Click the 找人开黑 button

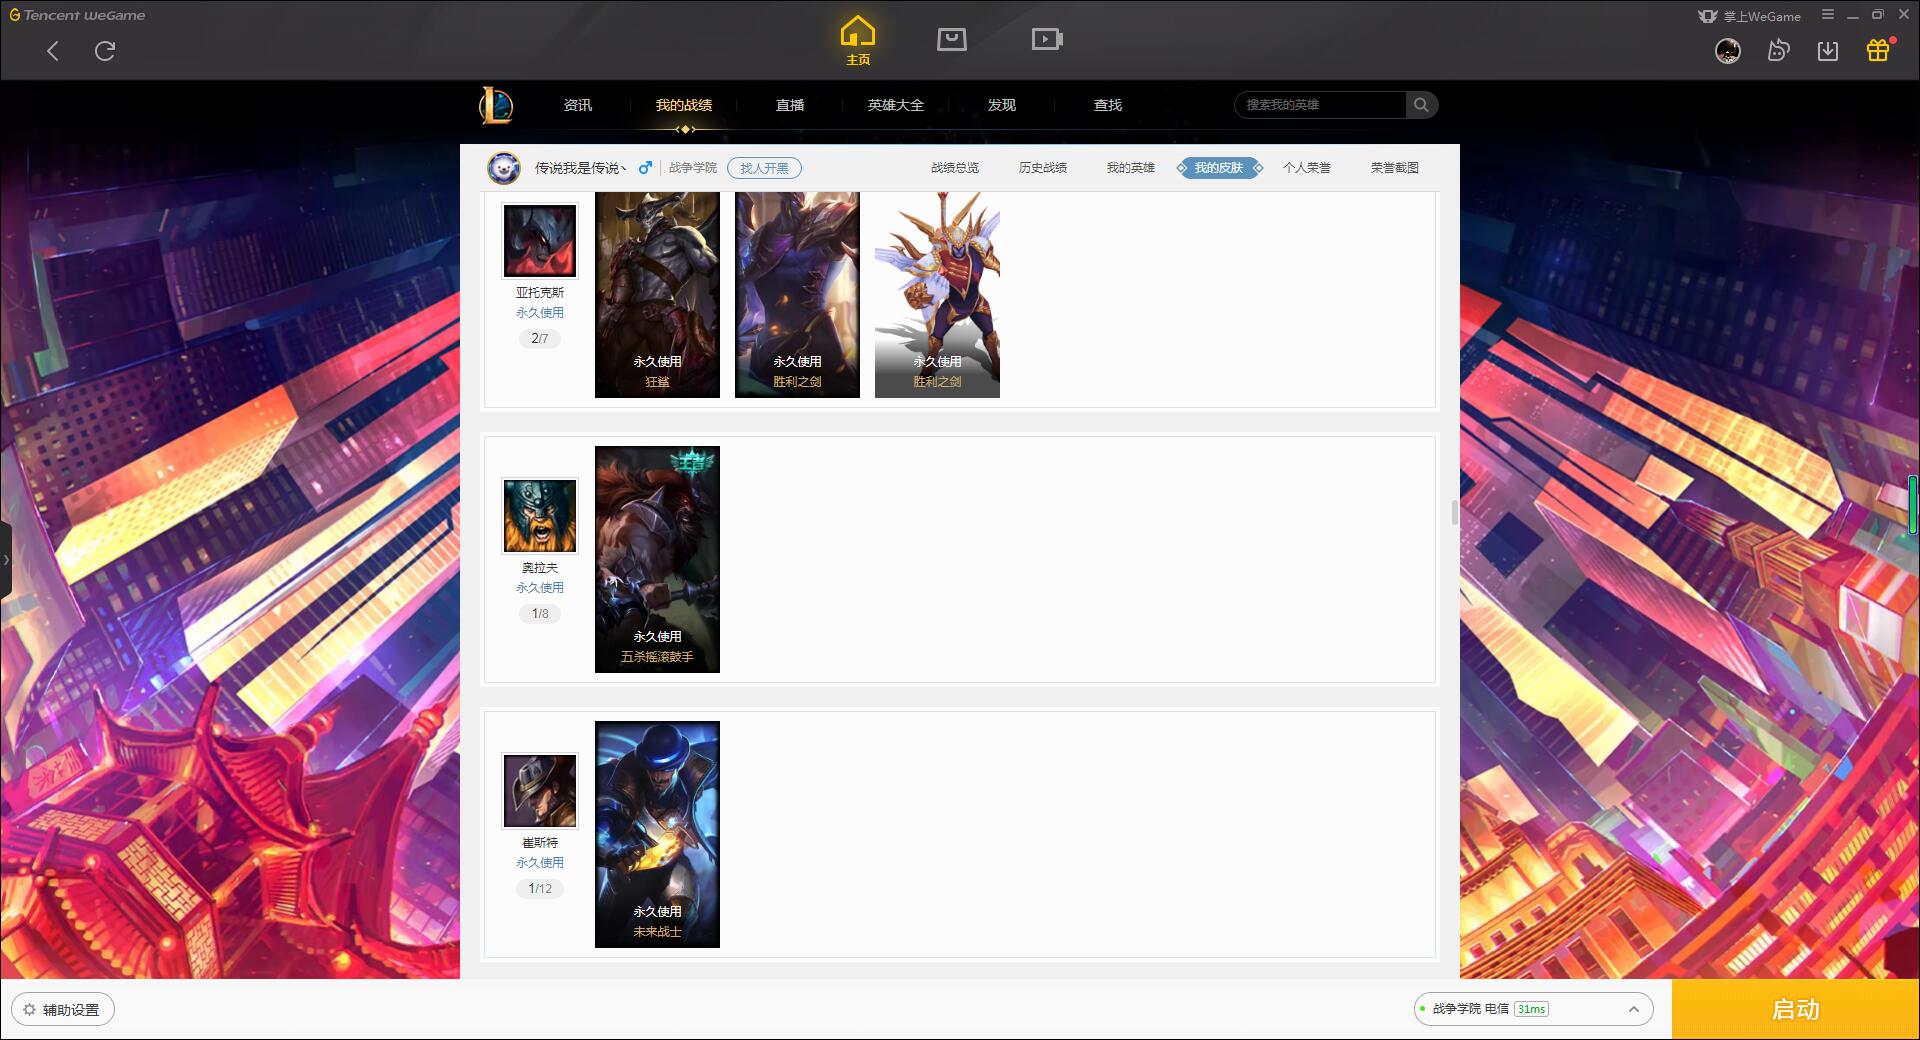(x=764, y=168)
